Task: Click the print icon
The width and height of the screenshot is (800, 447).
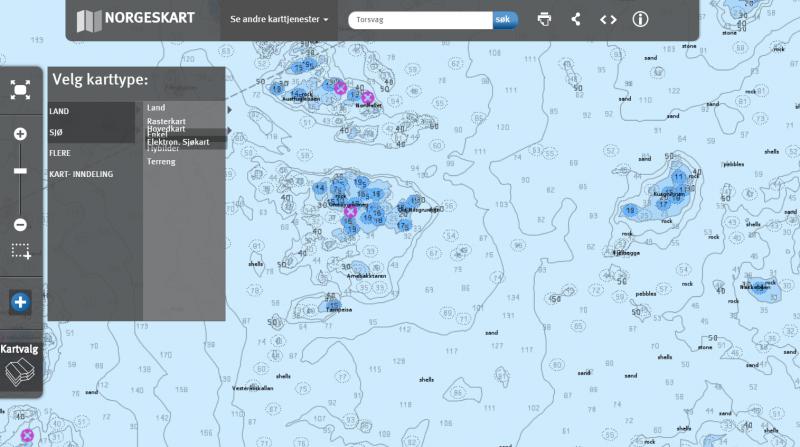Action: click(544, 19)
